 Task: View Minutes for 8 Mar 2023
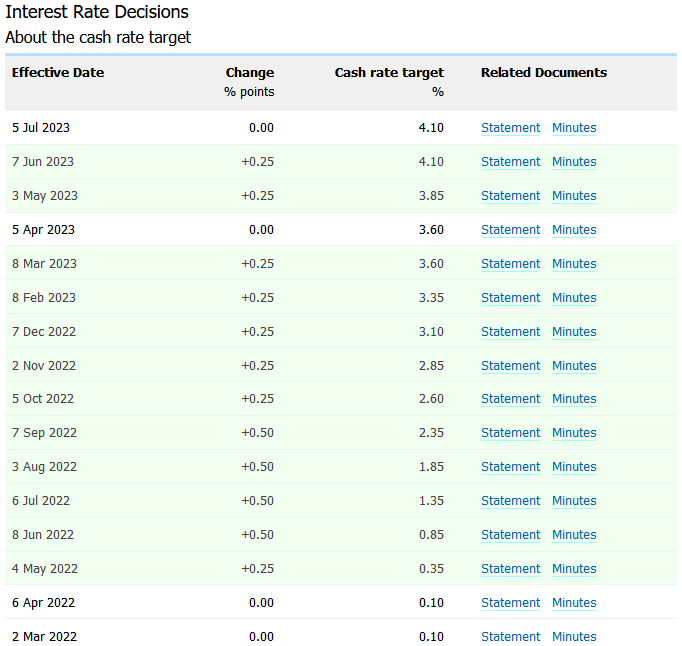click(574, 264)
